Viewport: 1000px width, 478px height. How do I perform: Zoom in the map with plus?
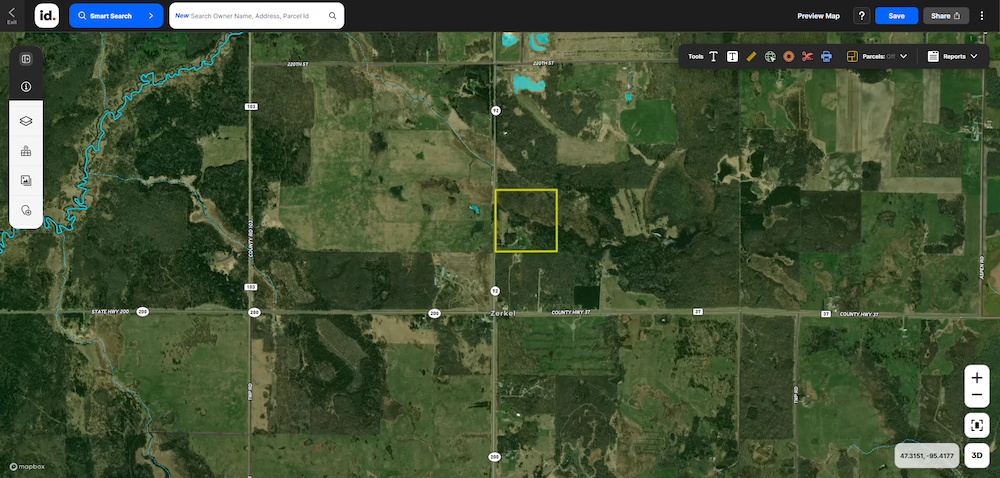[x=977, y=378]
